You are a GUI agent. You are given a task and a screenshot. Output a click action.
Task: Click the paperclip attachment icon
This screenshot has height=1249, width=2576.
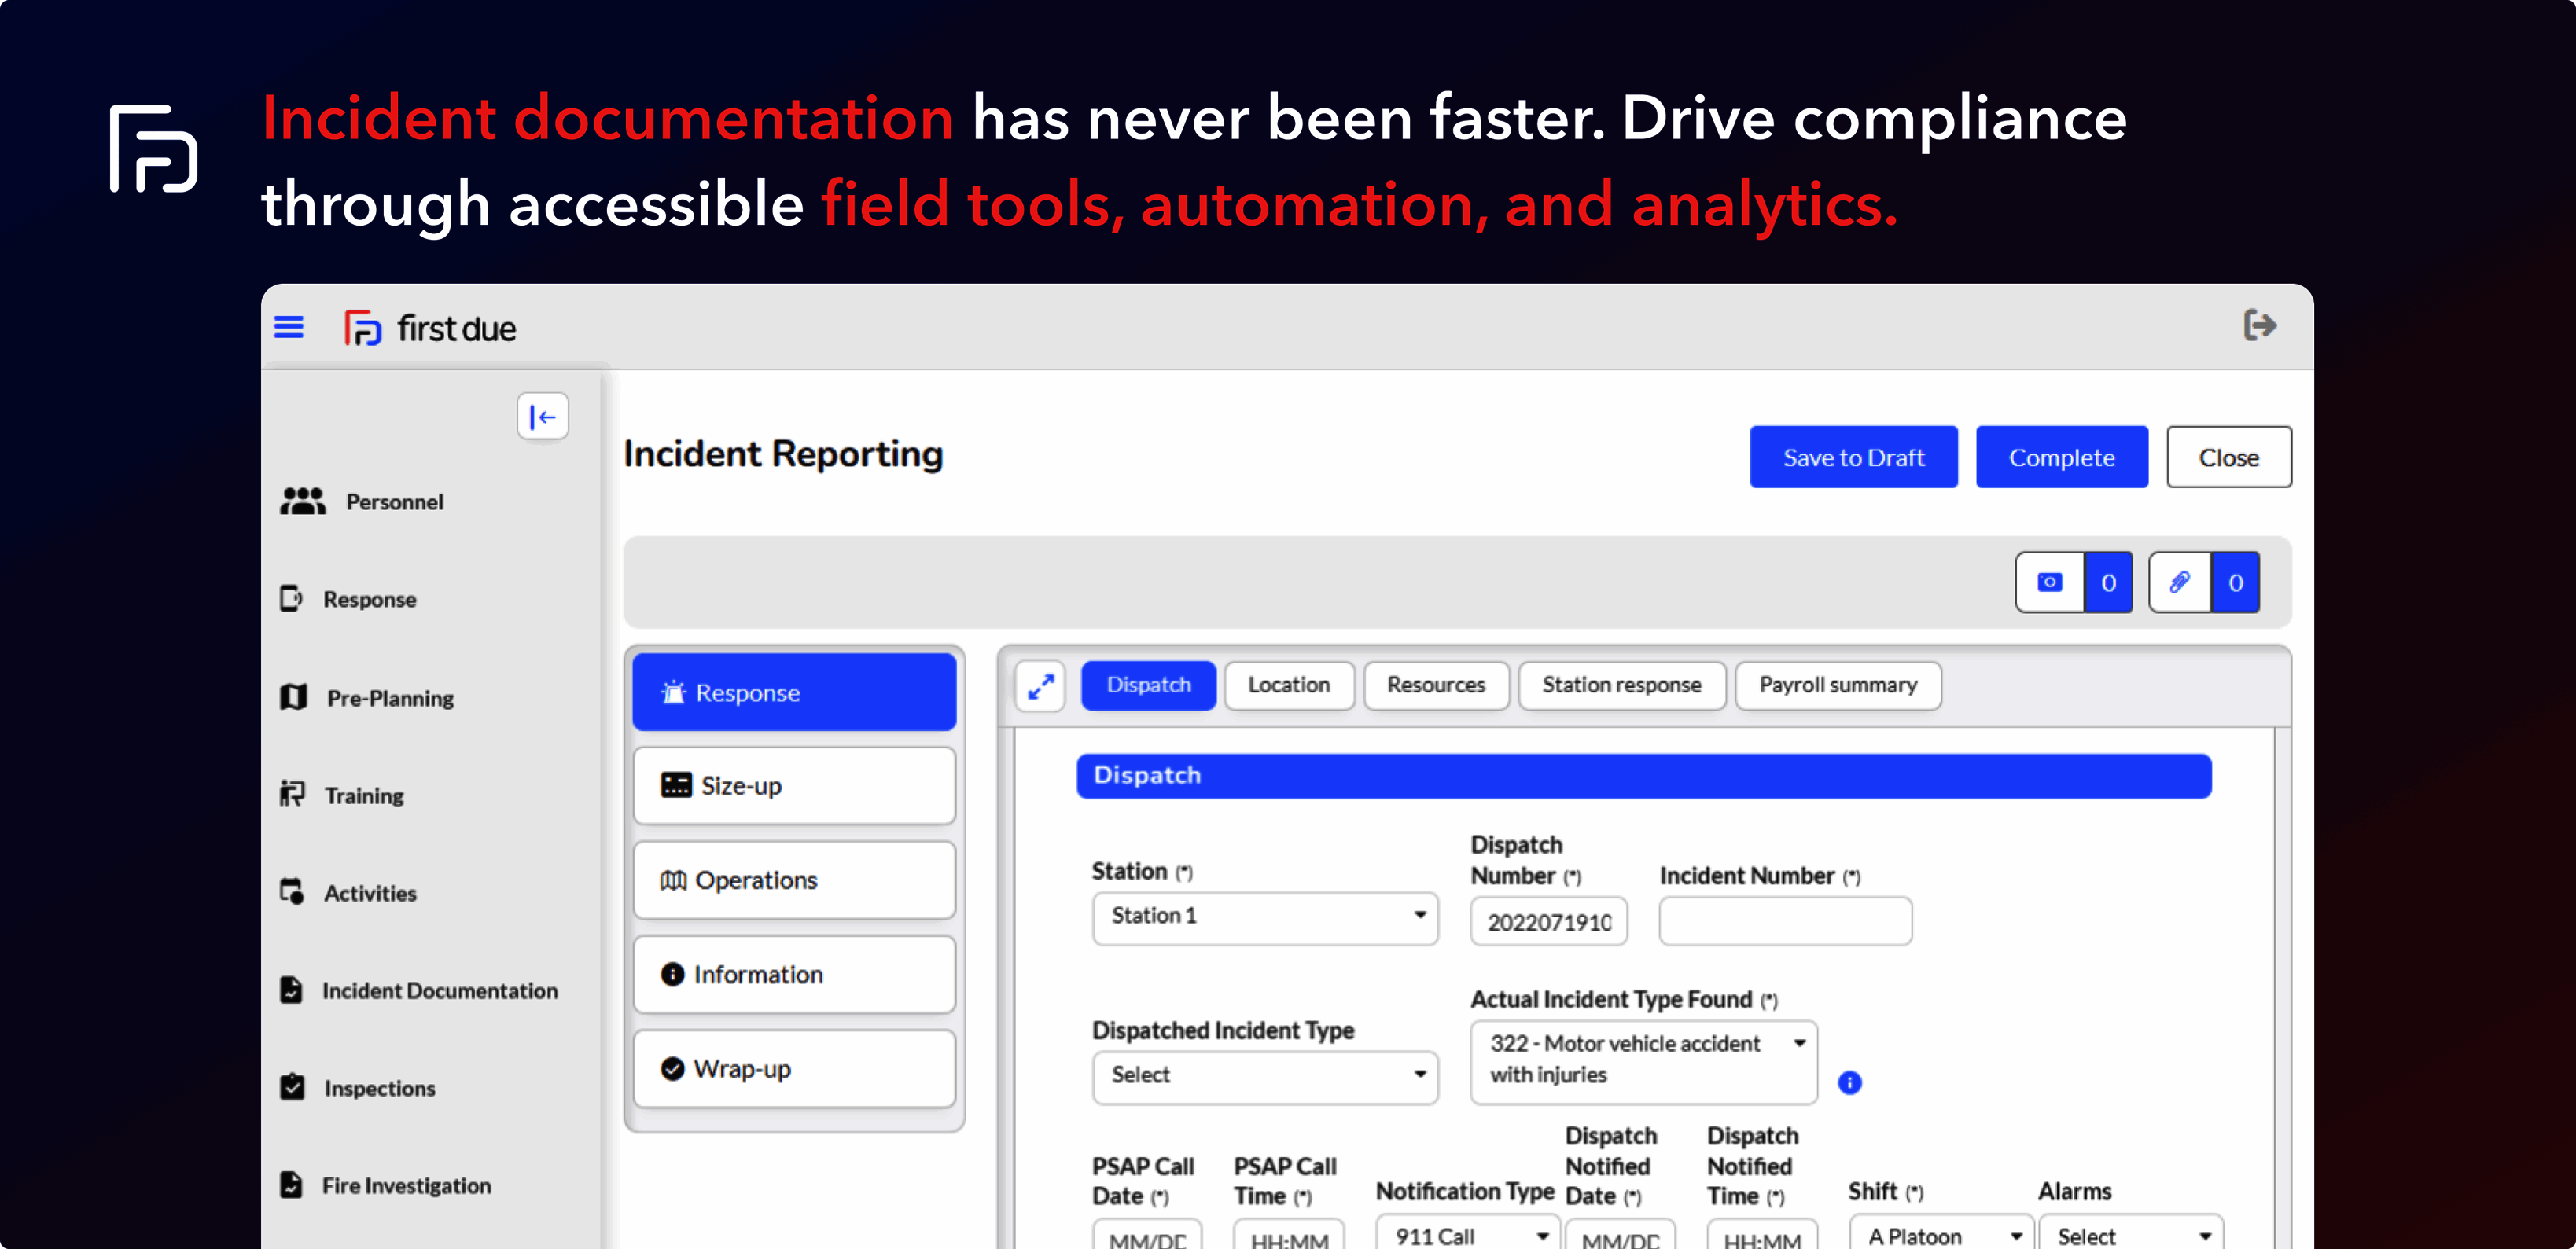(x=2179, y=582)
